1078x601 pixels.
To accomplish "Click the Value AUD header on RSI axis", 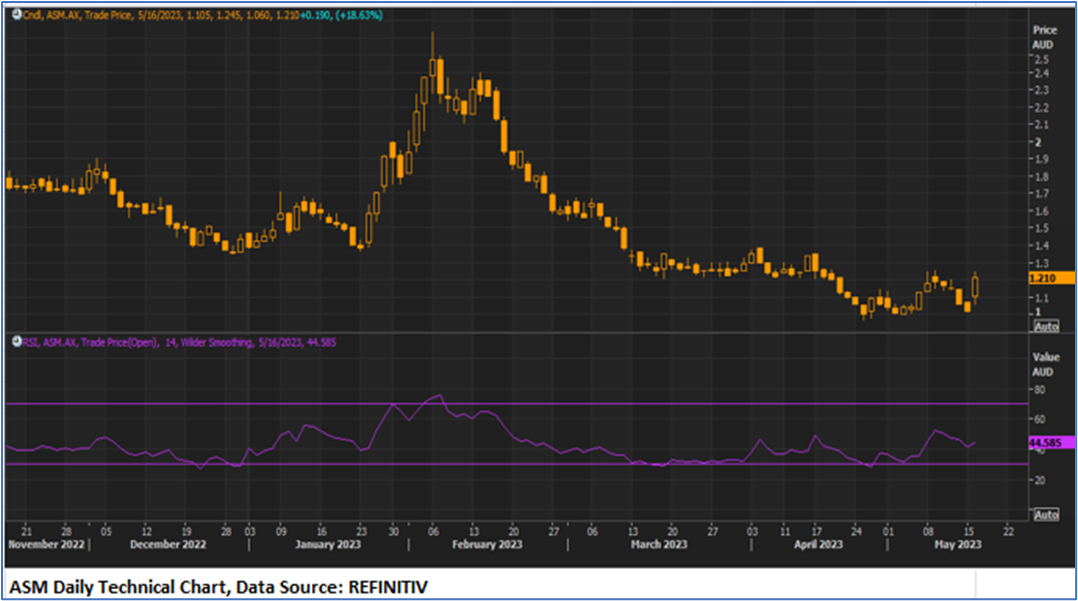I will click(x=1044, y=362).
